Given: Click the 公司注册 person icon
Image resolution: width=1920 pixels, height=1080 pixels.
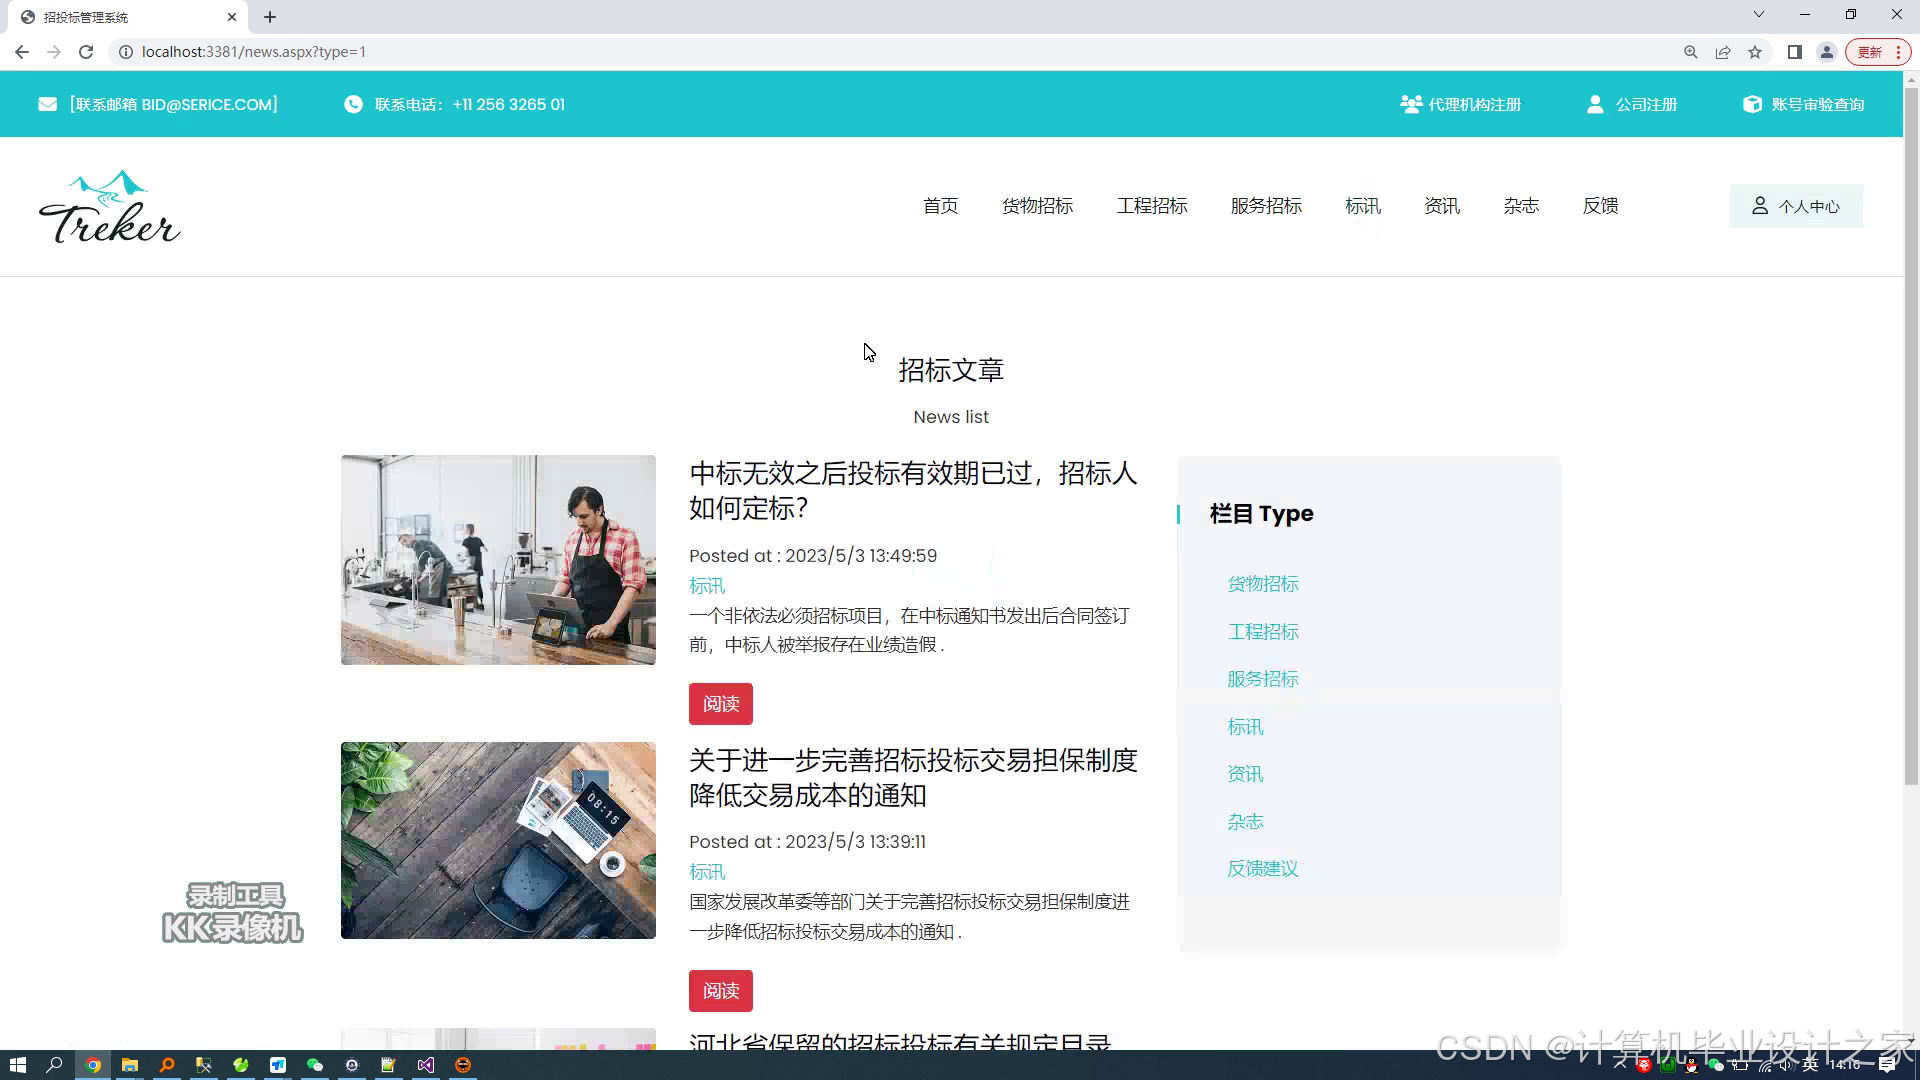Looking at the screenshot, I should (1595, 104).
